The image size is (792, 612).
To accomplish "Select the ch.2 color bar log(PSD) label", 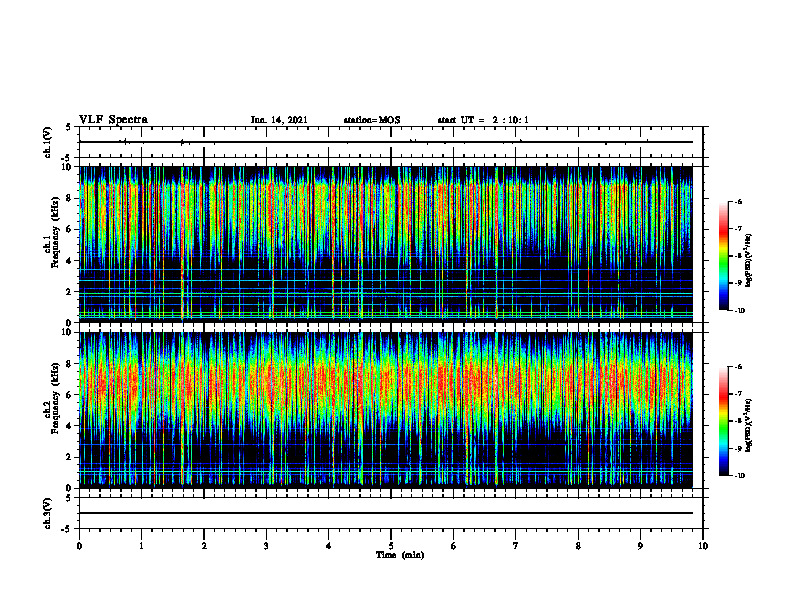I will click(749, 425).
